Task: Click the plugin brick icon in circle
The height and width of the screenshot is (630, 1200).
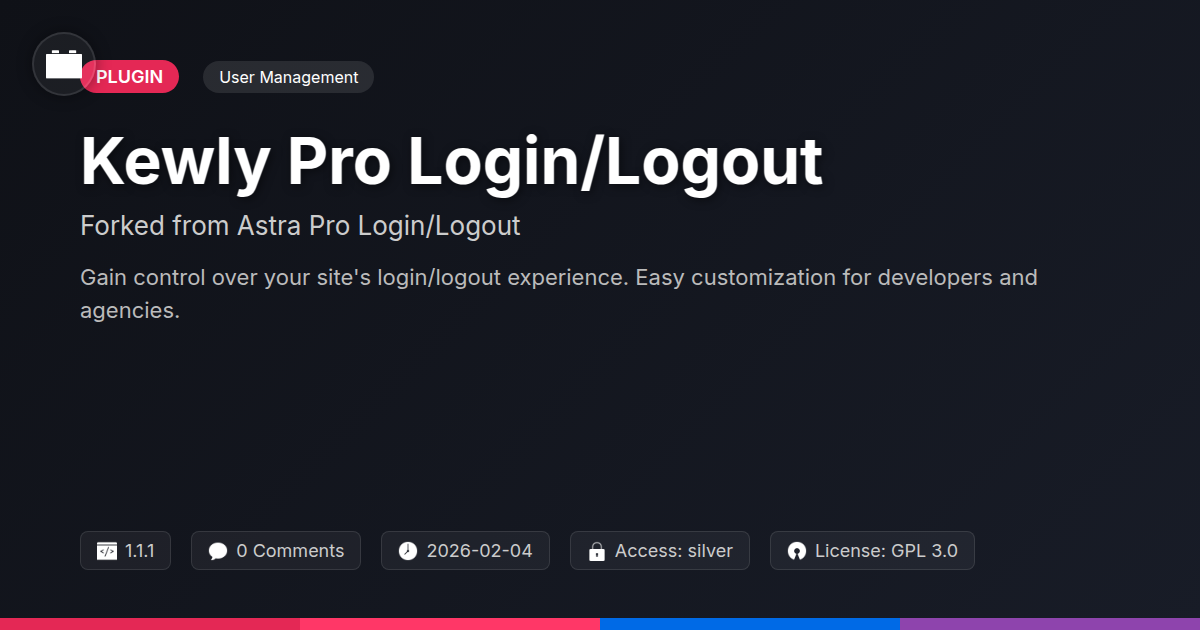Action: 64,64
